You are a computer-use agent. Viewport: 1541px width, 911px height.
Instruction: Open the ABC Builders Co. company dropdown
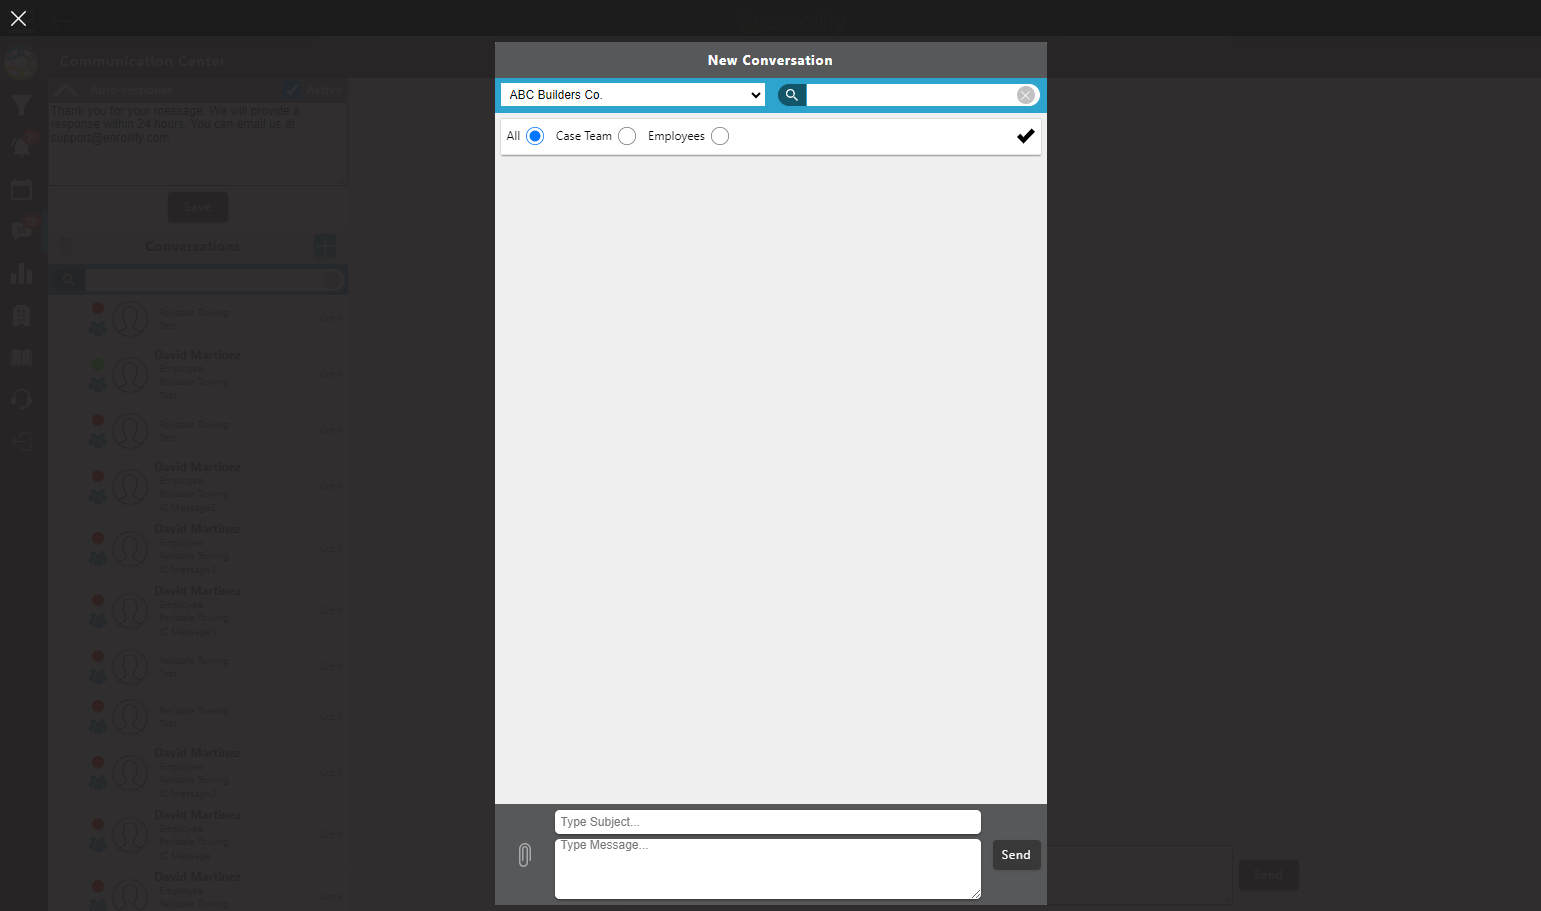coord(633,95)
